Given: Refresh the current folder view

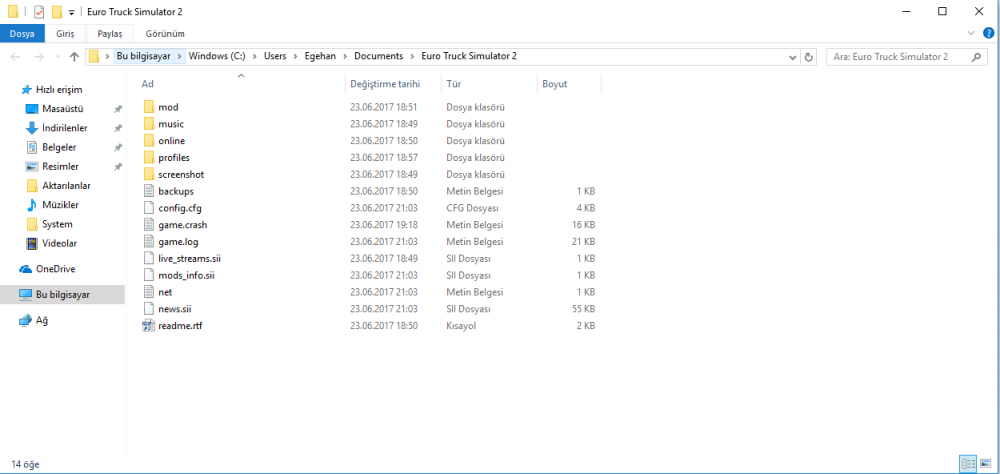Looking at the screenshot, I should [x=808, y=57].
